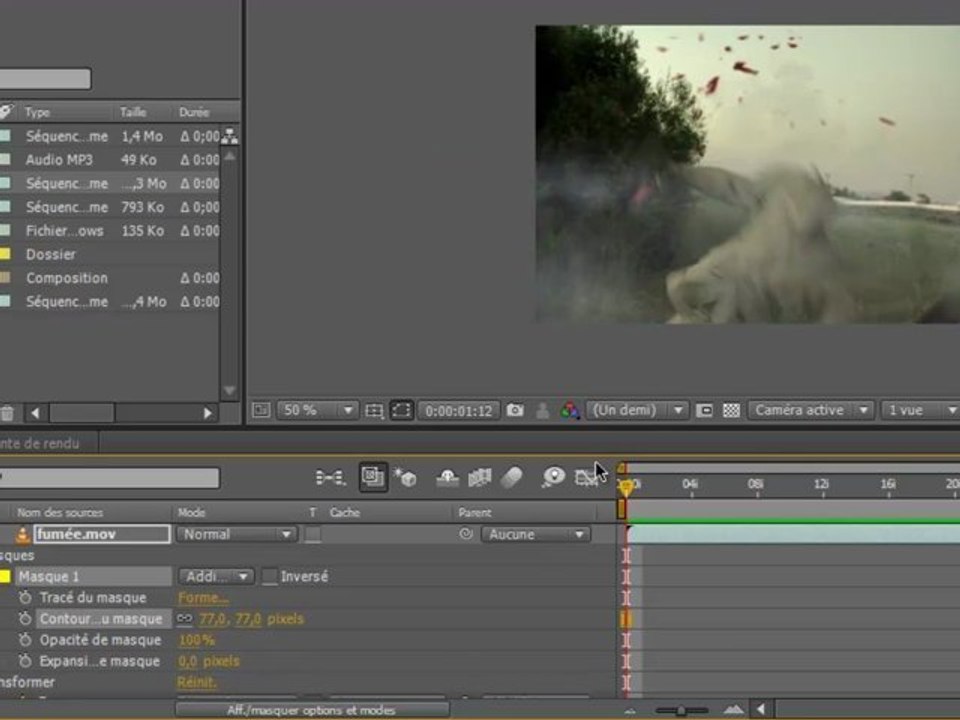
Task: Click the current time 0:00:01:12 field
Action: 459,411
